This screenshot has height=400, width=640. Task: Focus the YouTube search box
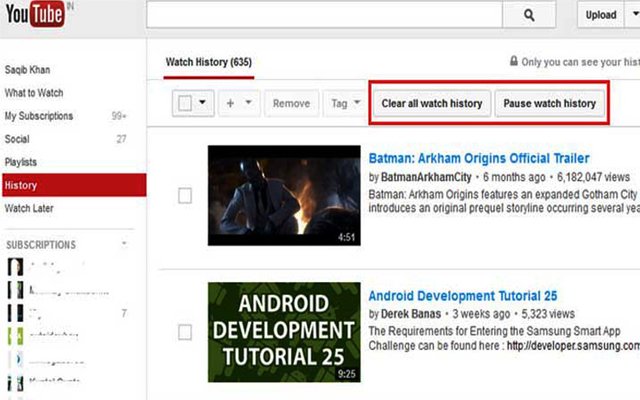(324, 15)
